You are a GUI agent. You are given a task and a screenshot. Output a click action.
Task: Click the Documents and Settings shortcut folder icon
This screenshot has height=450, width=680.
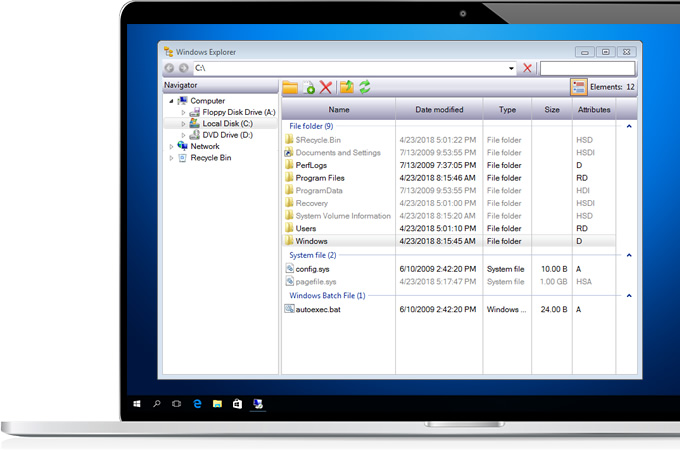click(289, 152)
